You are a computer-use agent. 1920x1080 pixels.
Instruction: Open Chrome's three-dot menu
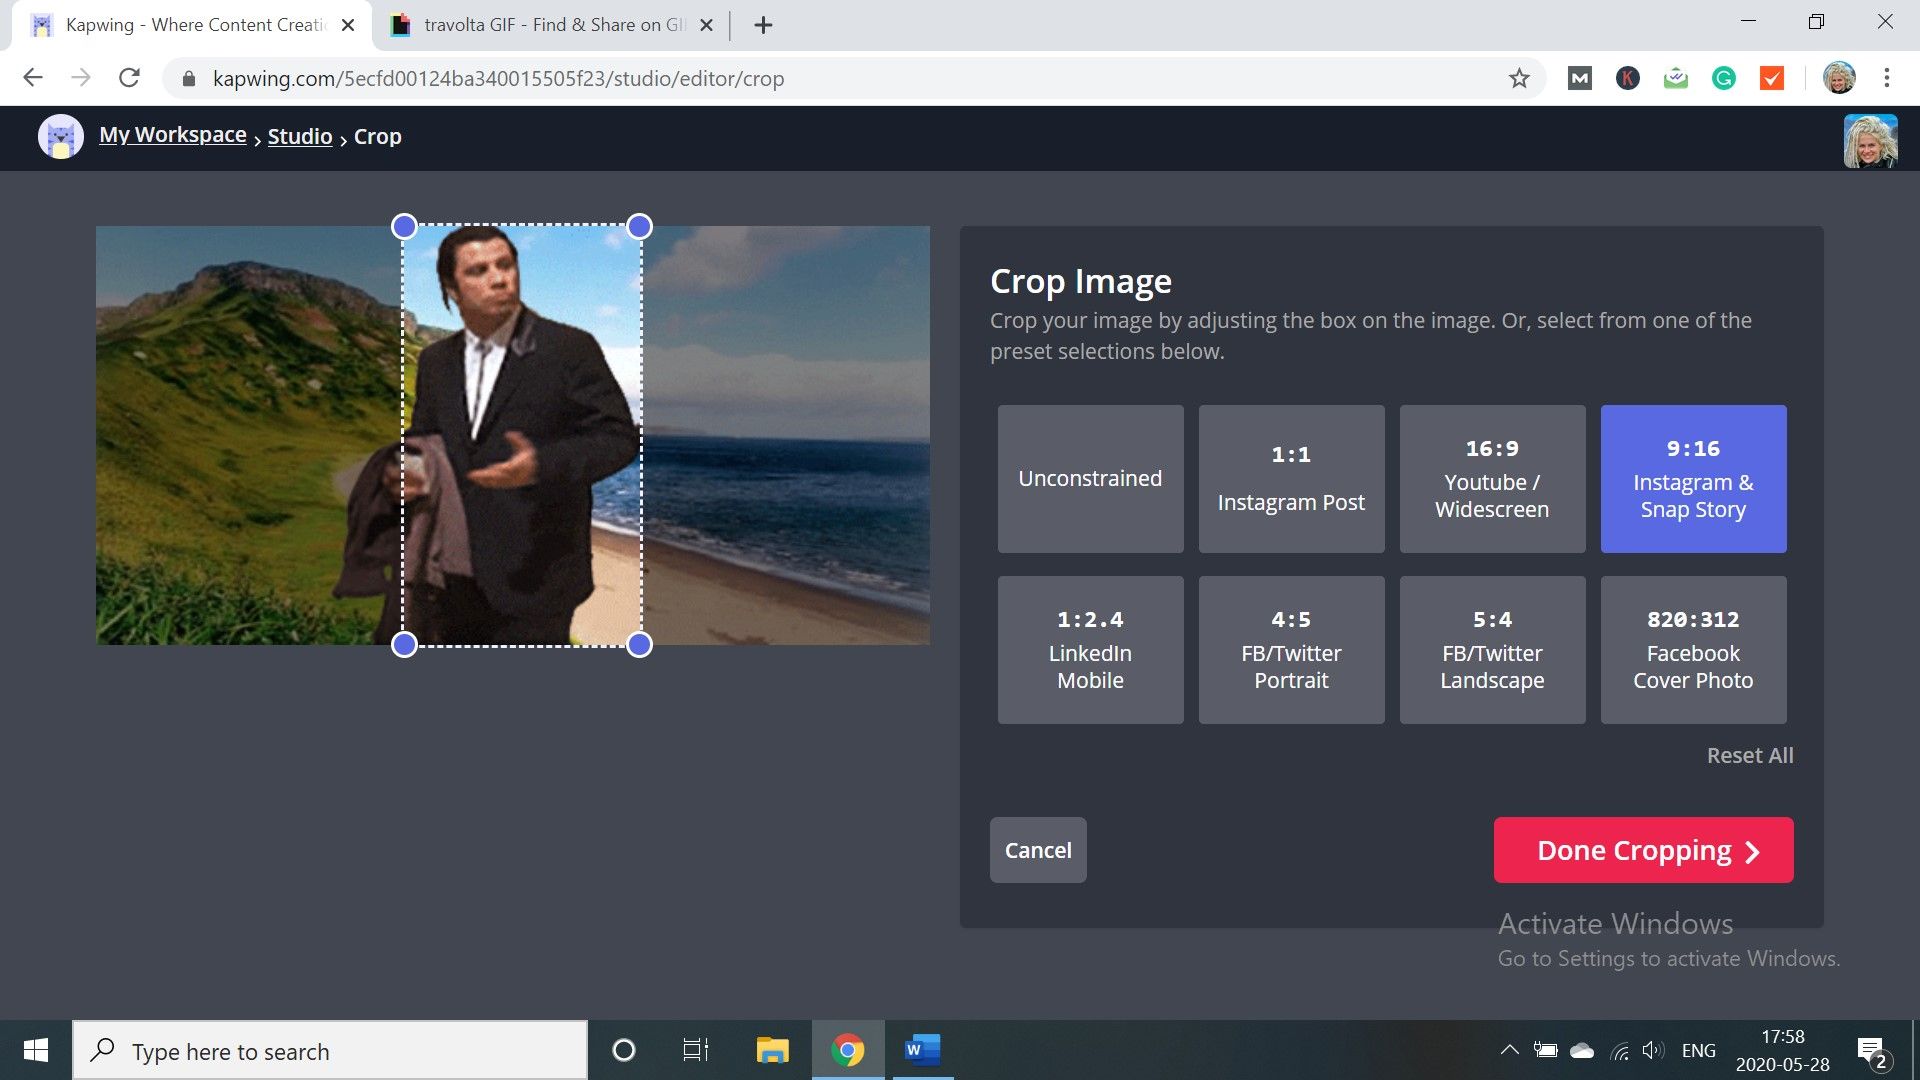tap(1886, 78)
